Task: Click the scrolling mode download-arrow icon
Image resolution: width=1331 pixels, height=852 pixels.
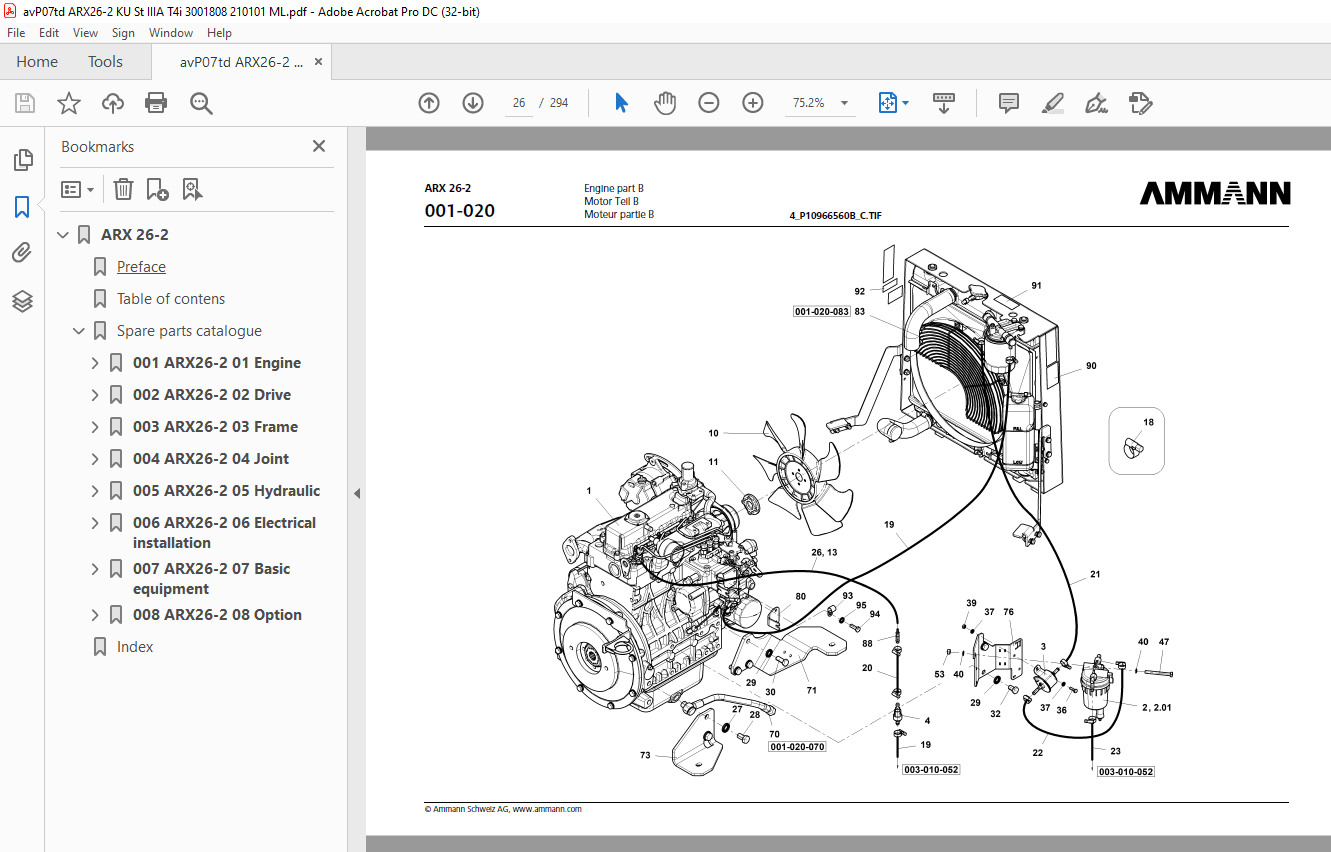Action: coord(944,103)
